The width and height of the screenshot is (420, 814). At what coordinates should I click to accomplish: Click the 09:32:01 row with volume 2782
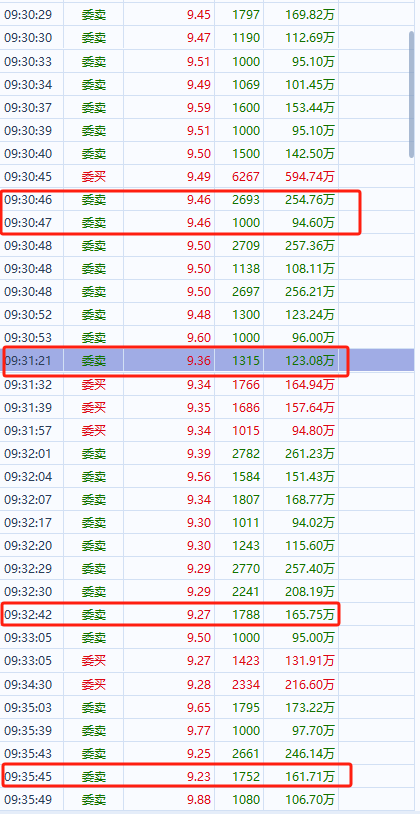[x=208, y=454]
